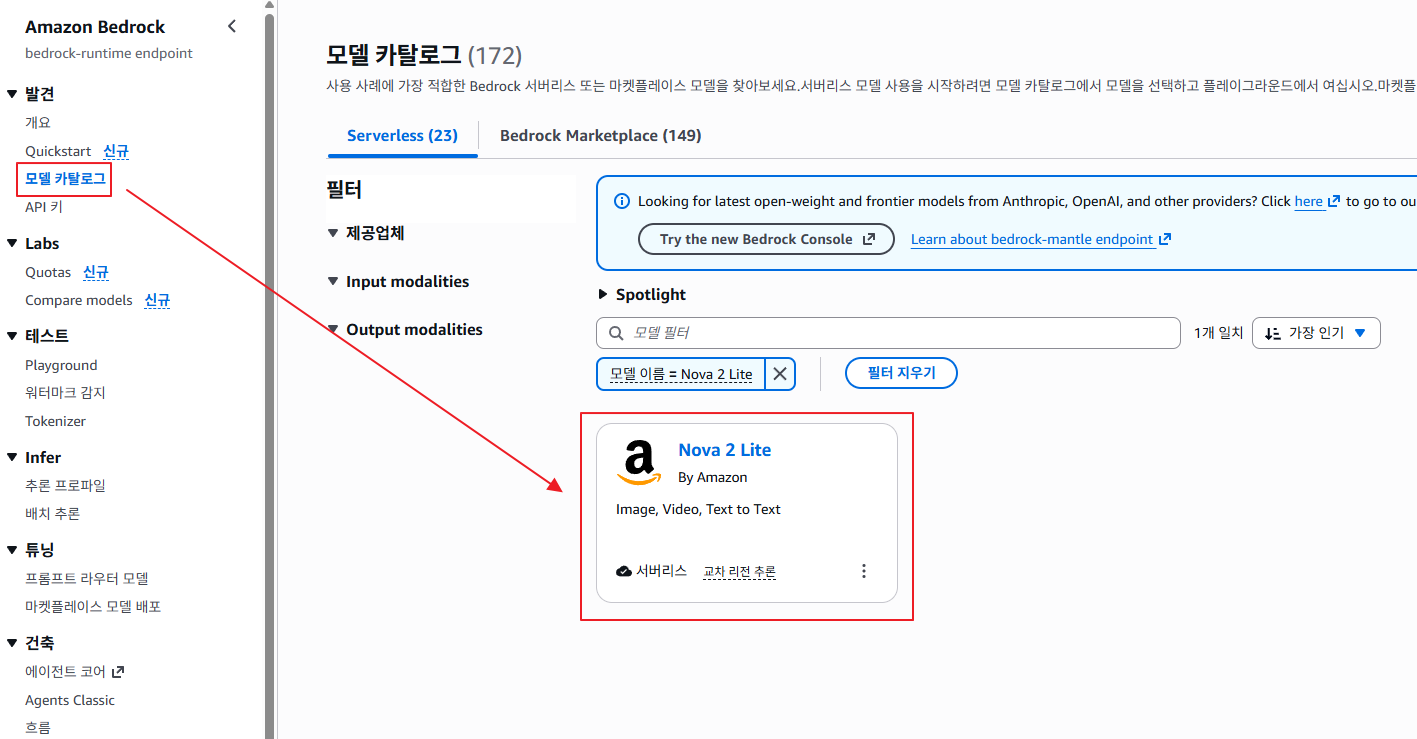1417x739 pixels.
Task: Click the external link icon after bedrock-mantle endpoint
Action: click(1164, 239)
